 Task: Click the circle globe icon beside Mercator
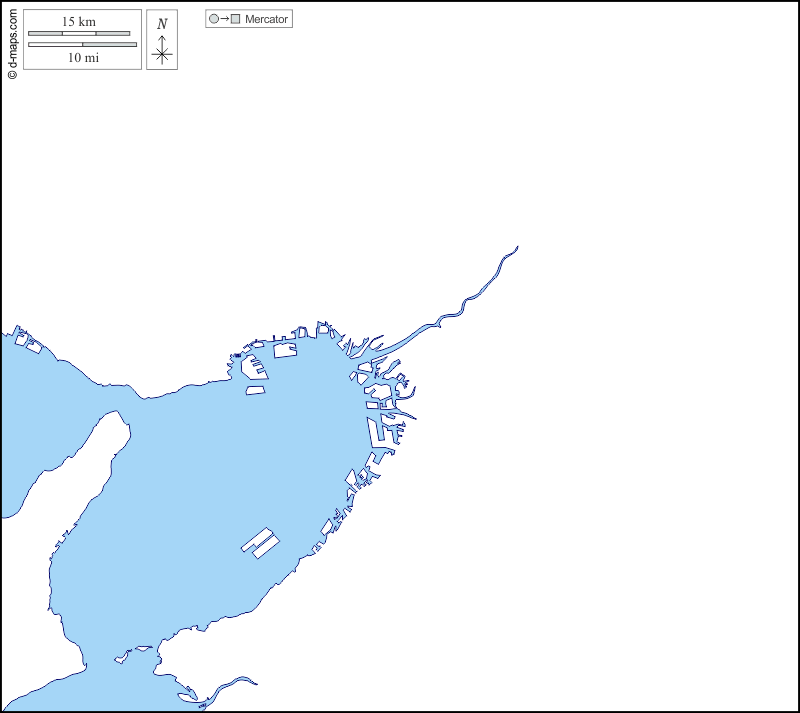[213, 19]
